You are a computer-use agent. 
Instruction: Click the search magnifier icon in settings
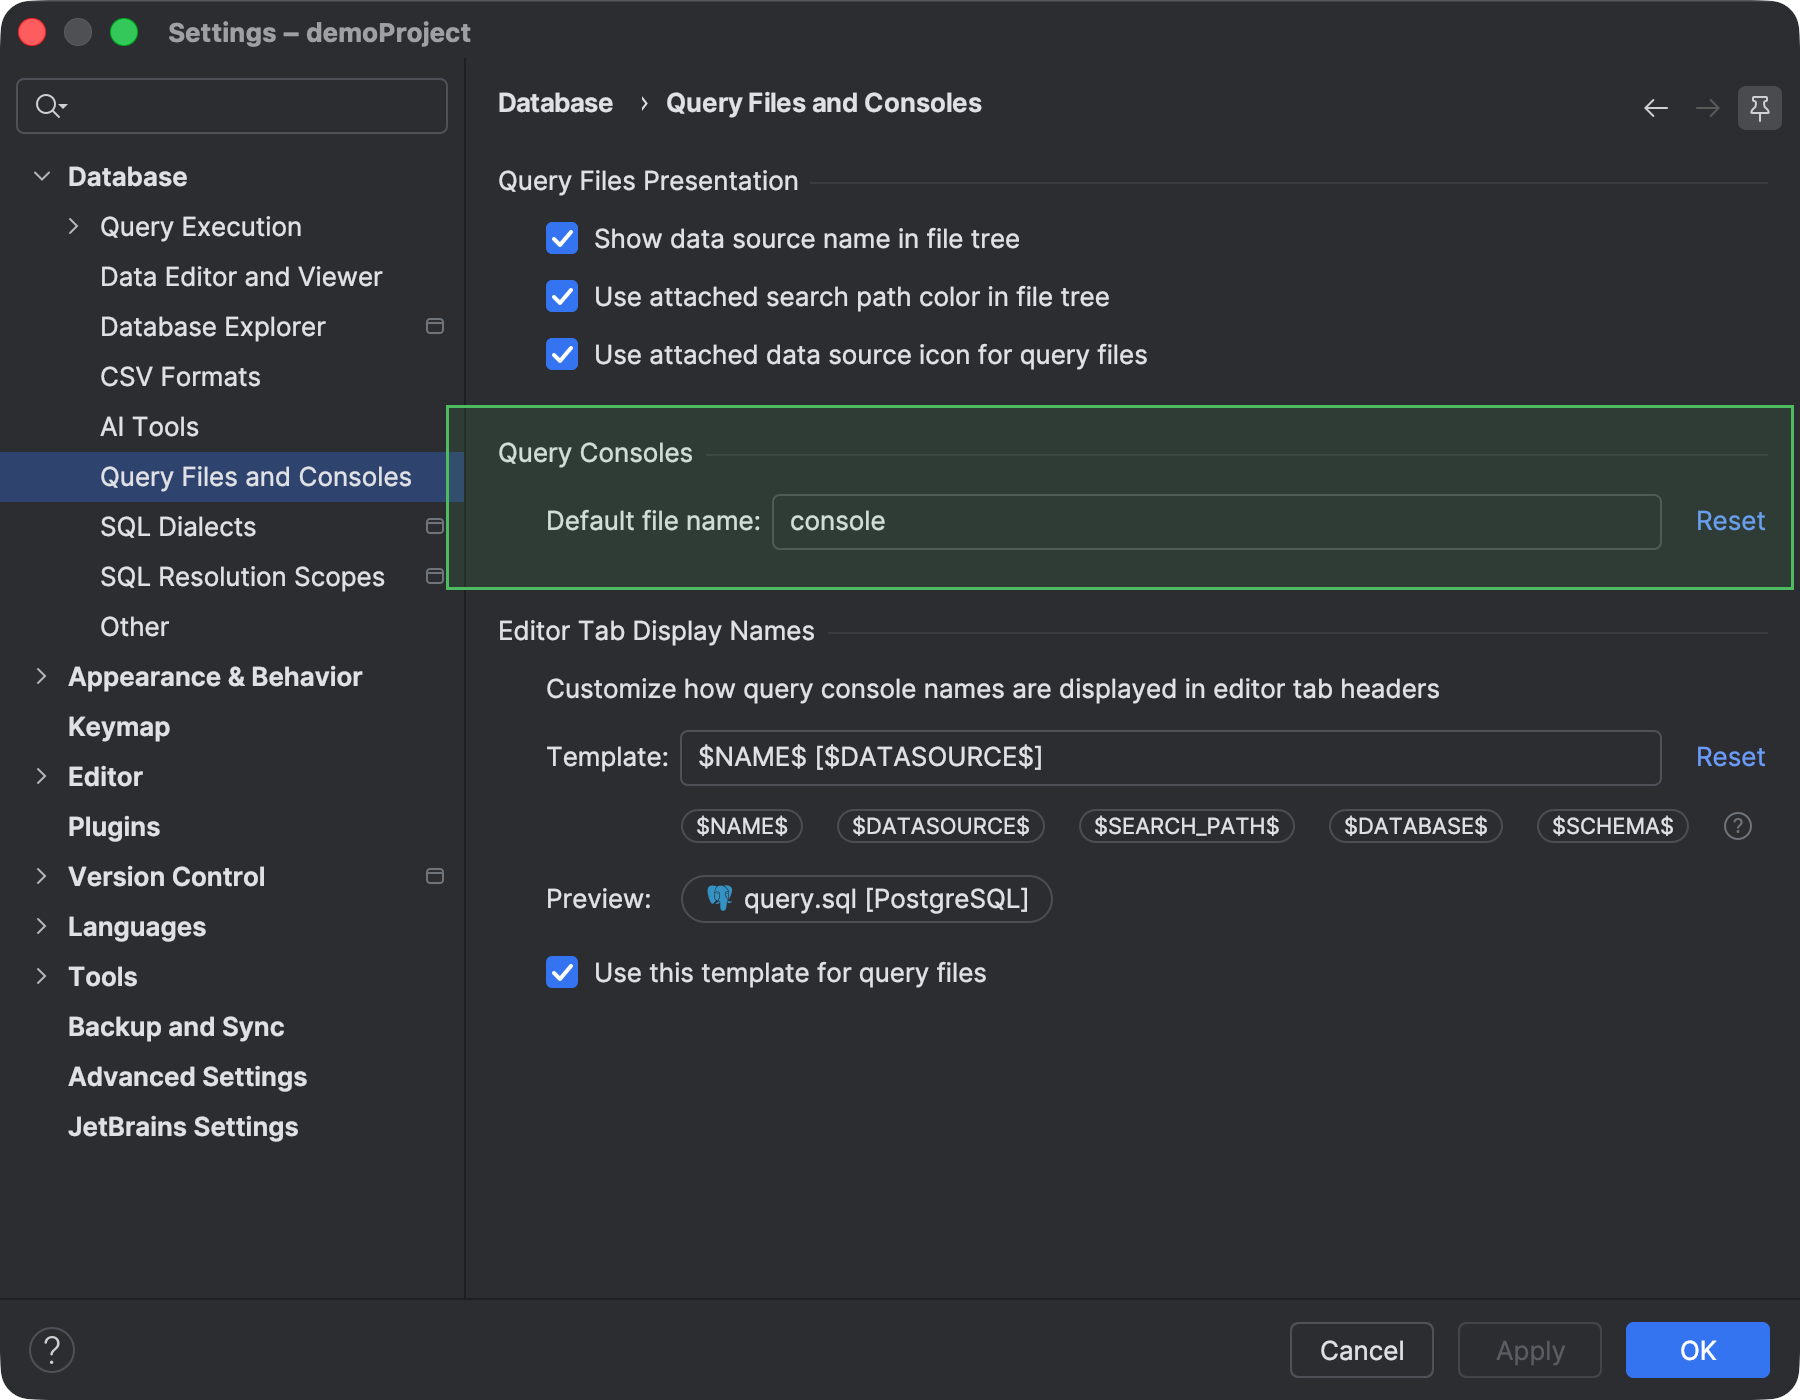pyautogui.click(x=50, y=106)
